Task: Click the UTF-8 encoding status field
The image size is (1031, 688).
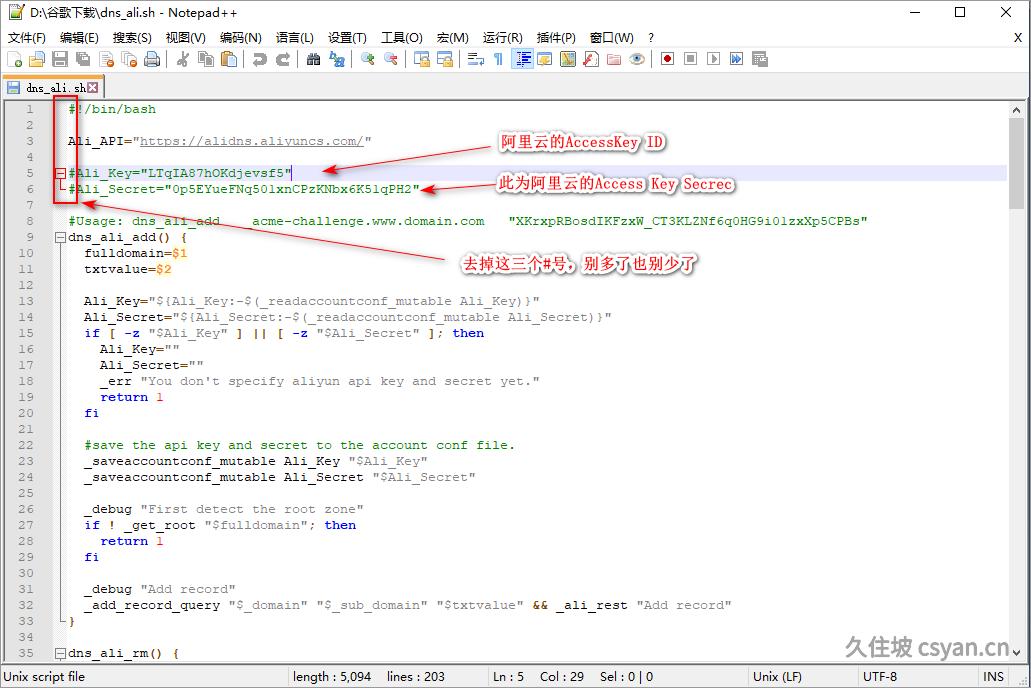Action: click(880, 676)
